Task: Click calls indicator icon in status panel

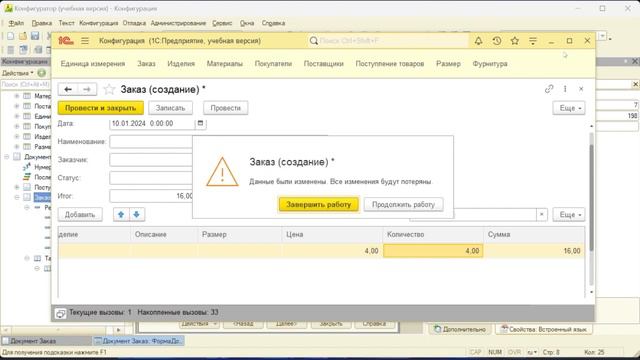Action: (60, 313)
